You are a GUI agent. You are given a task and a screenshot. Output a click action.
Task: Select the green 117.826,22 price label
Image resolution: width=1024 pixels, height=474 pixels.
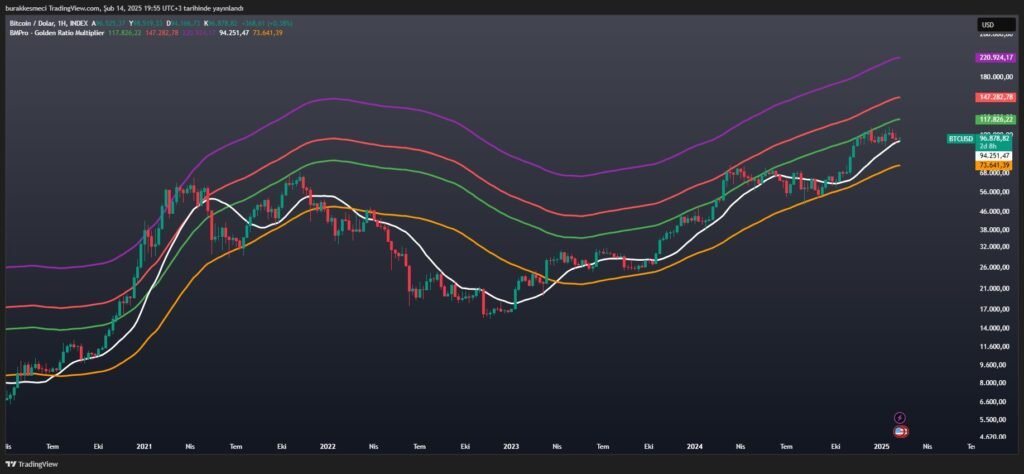(996, 119)
